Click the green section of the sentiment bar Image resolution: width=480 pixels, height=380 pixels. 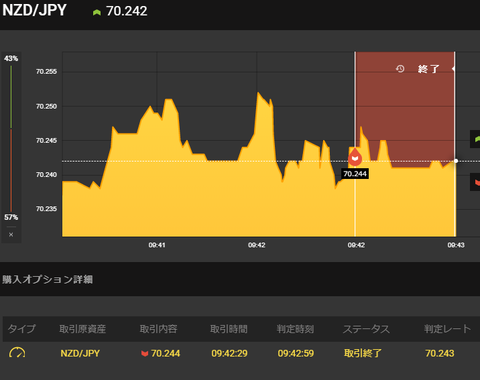[x=11, y=97]
